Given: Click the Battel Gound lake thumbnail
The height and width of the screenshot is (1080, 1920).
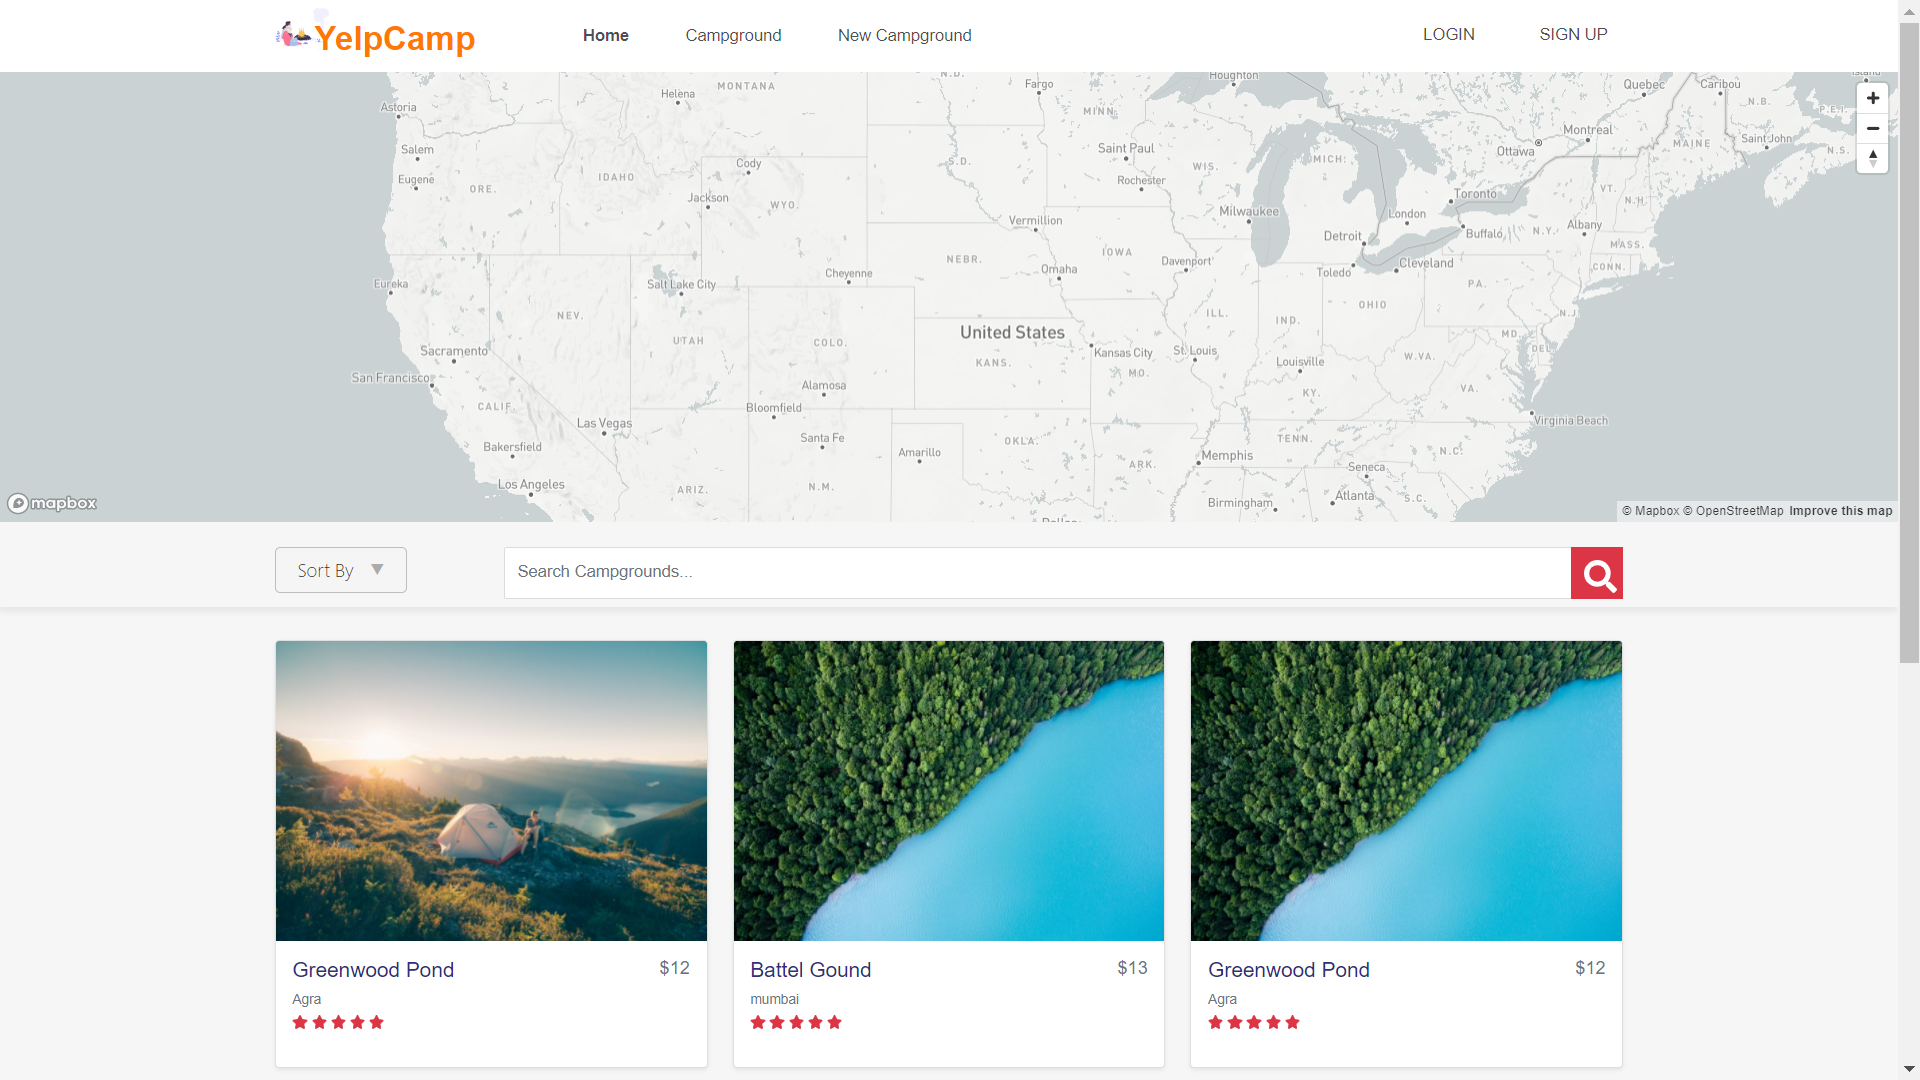Looking at the screenshot, I should pyautogui.click(x=948, y=790).
